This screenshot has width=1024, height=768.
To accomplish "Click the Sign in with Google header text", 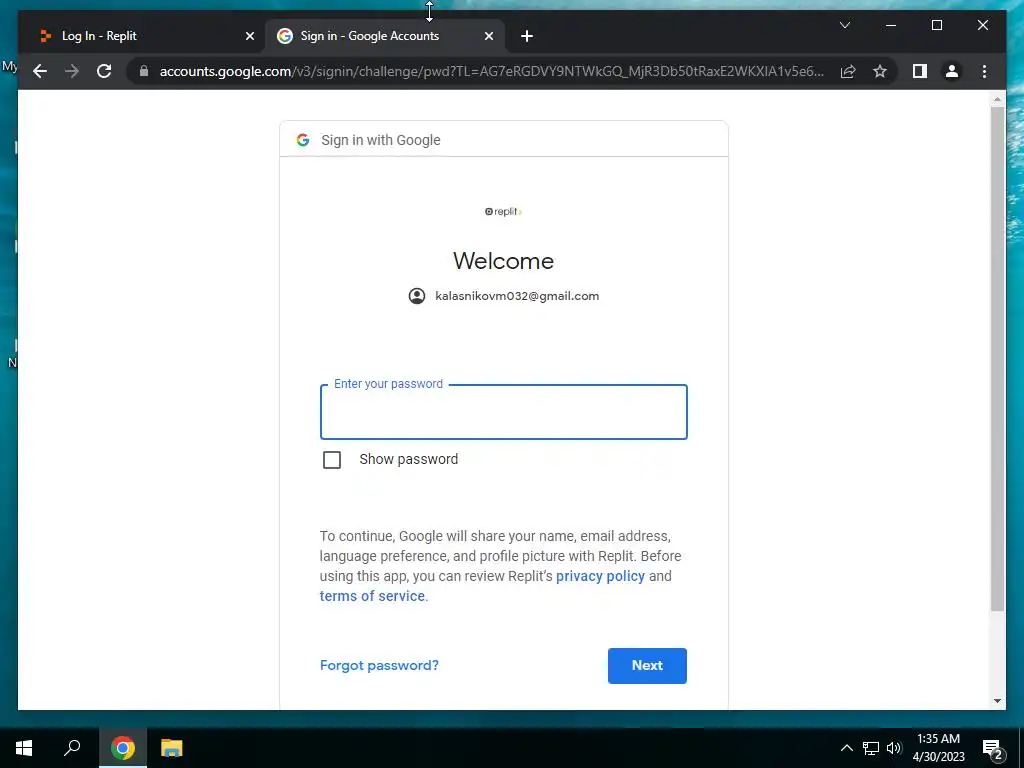I will tap(381, 140).
